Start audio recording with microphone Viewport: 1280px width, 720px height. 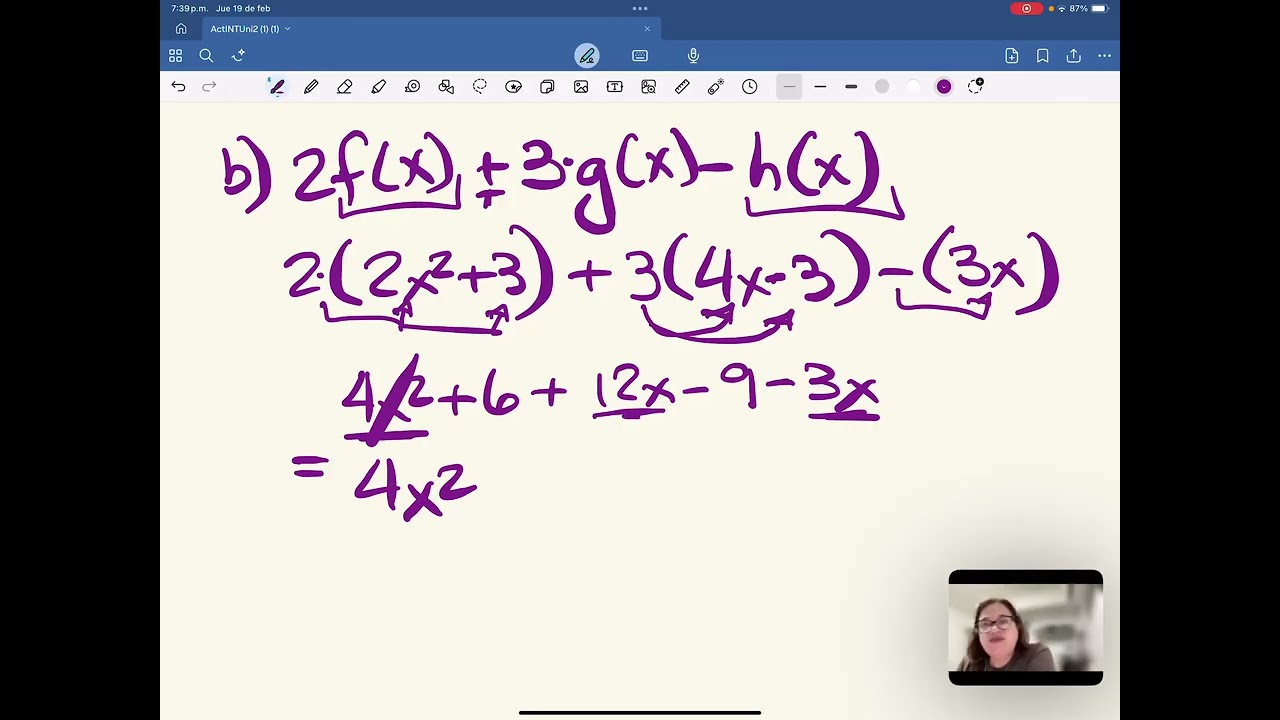(693, 56)
